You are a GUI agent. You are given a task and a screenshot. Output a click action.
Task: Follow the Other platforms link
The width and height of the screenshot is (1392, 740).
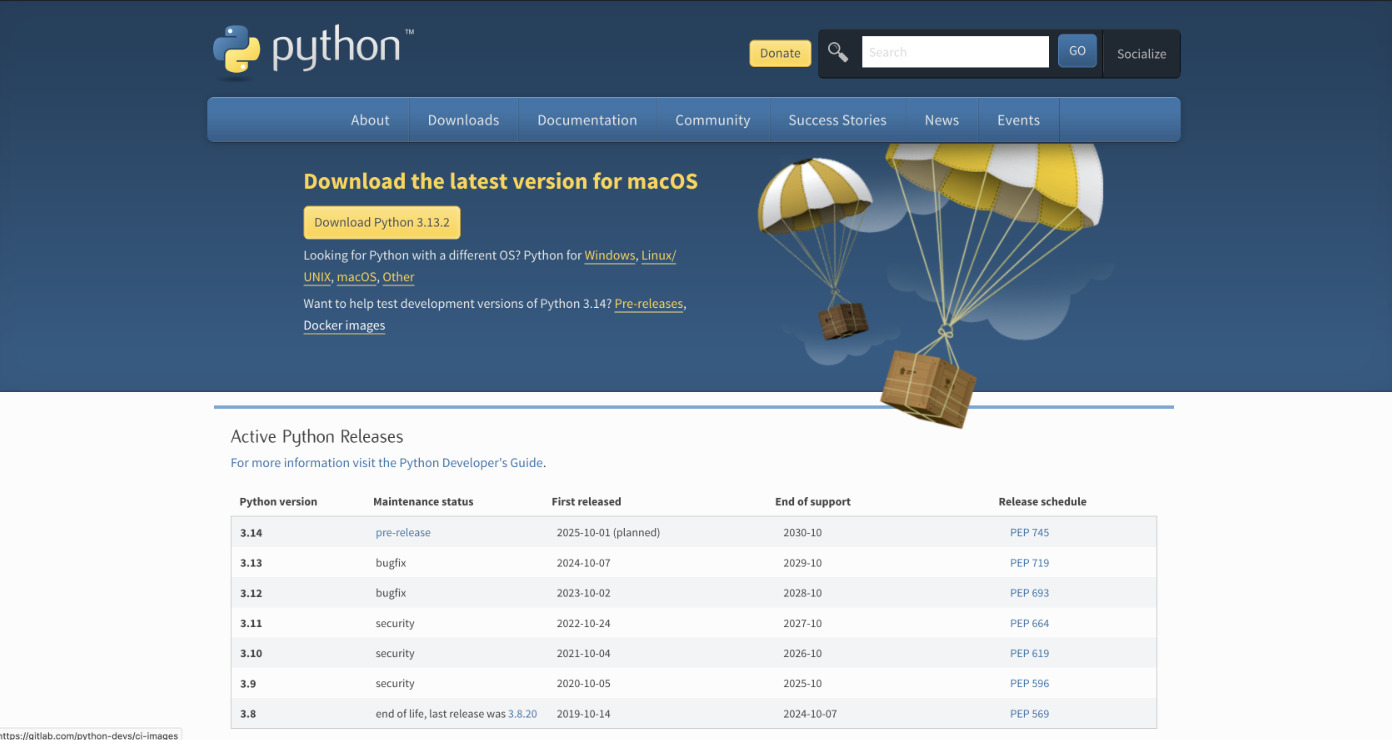tap(398, 277)
